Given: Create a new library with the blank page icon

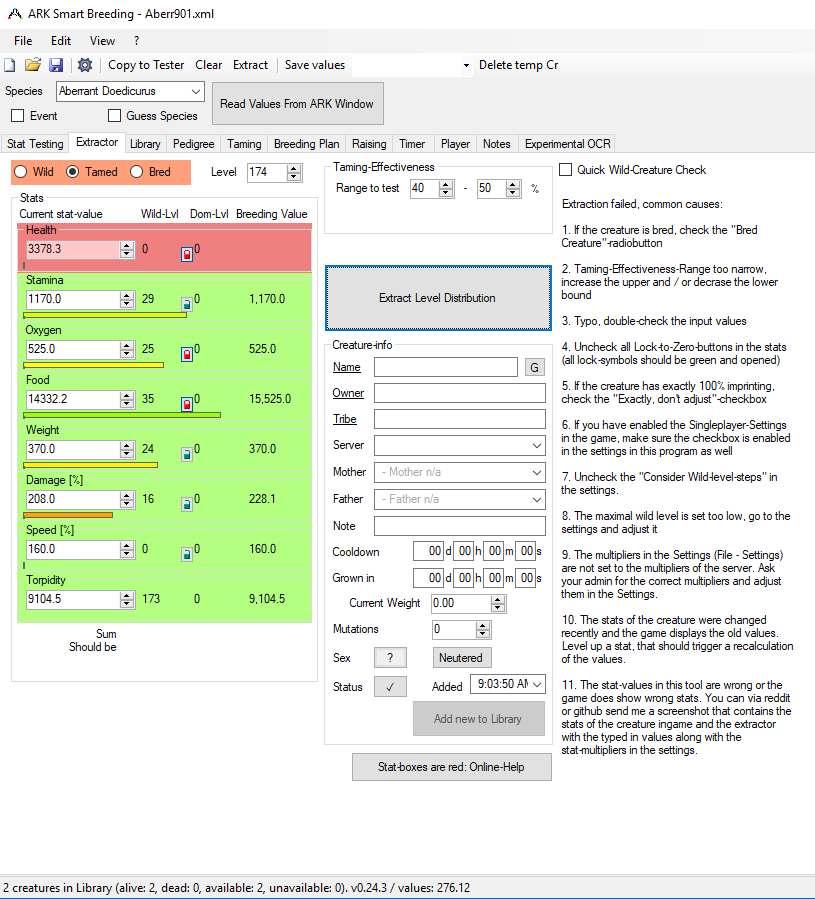Looking at the screenshot, I should click(11, 64).
